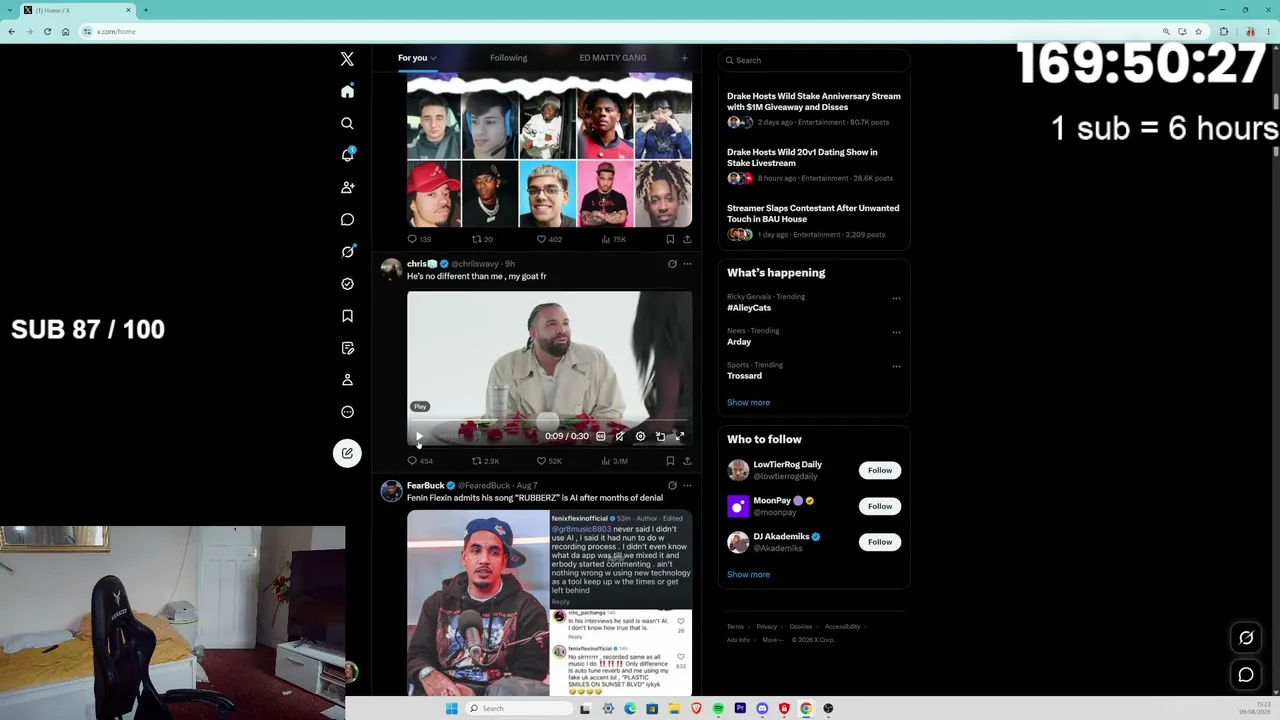The height and width of the screenshot is (720, 1280).
Task: Like the post with 402 likes
Action: 549,239
